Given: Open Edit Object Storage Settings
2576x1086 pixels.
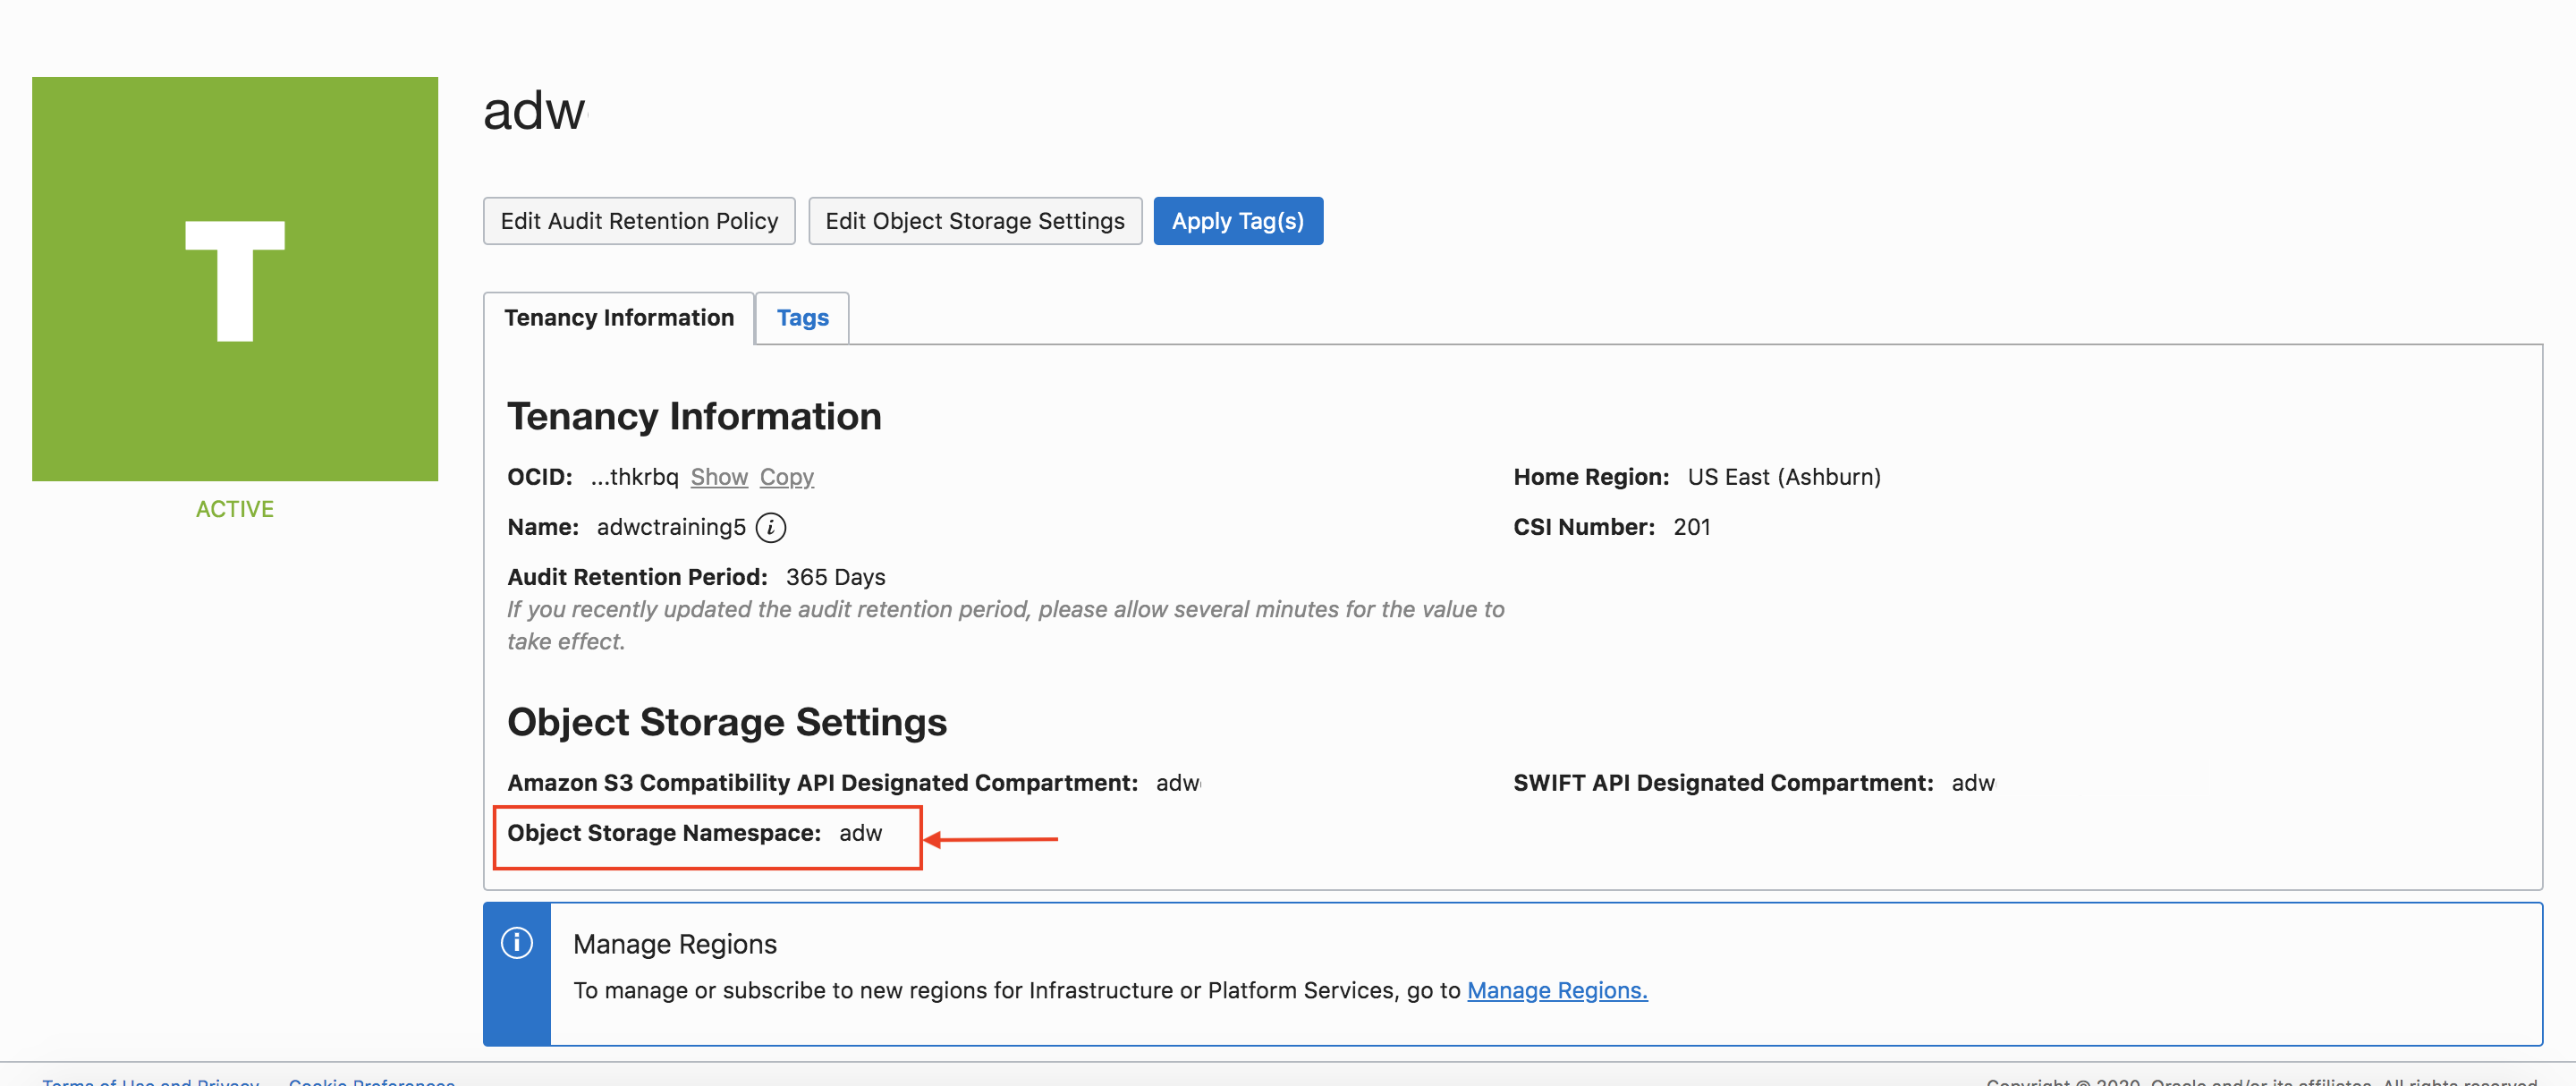Looking at the screenshot, I should coord(974,221).
